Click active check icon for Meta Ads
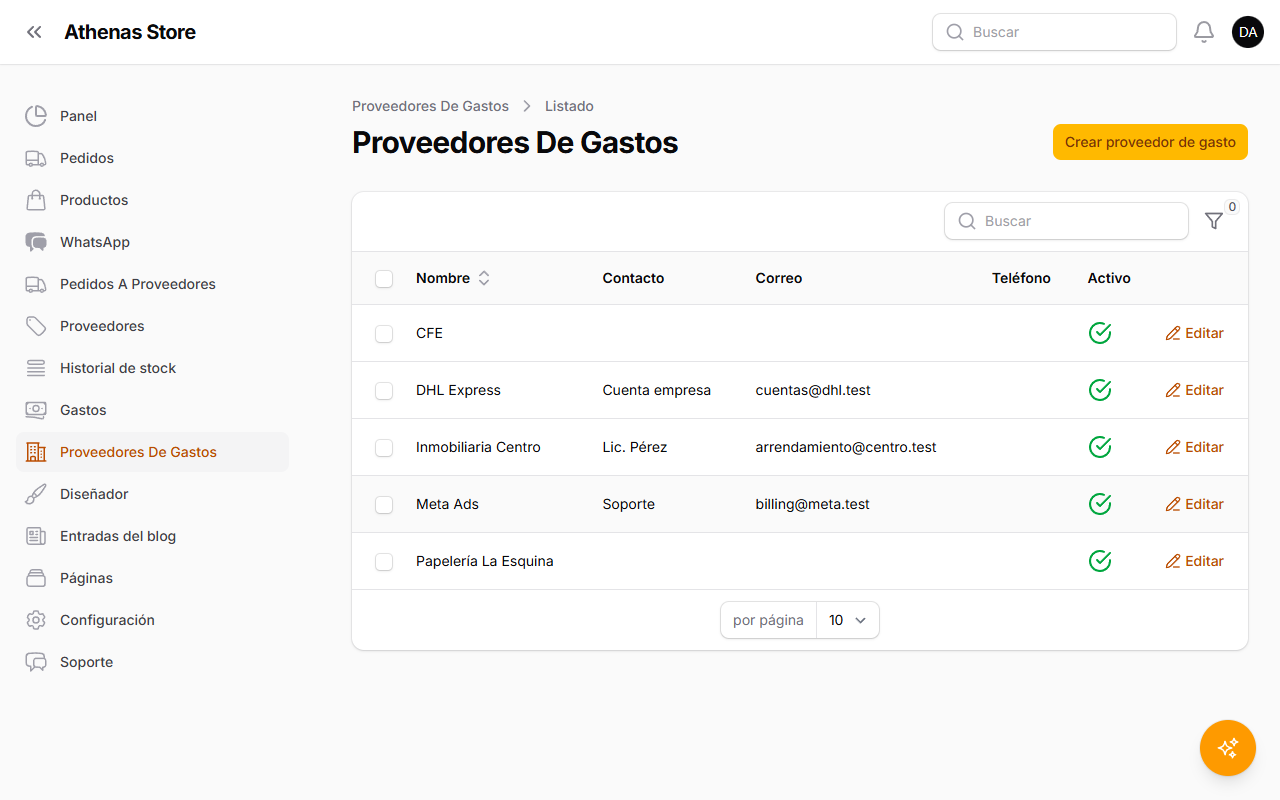Viewport: 1280px width, 800px height. [1100, 504]
